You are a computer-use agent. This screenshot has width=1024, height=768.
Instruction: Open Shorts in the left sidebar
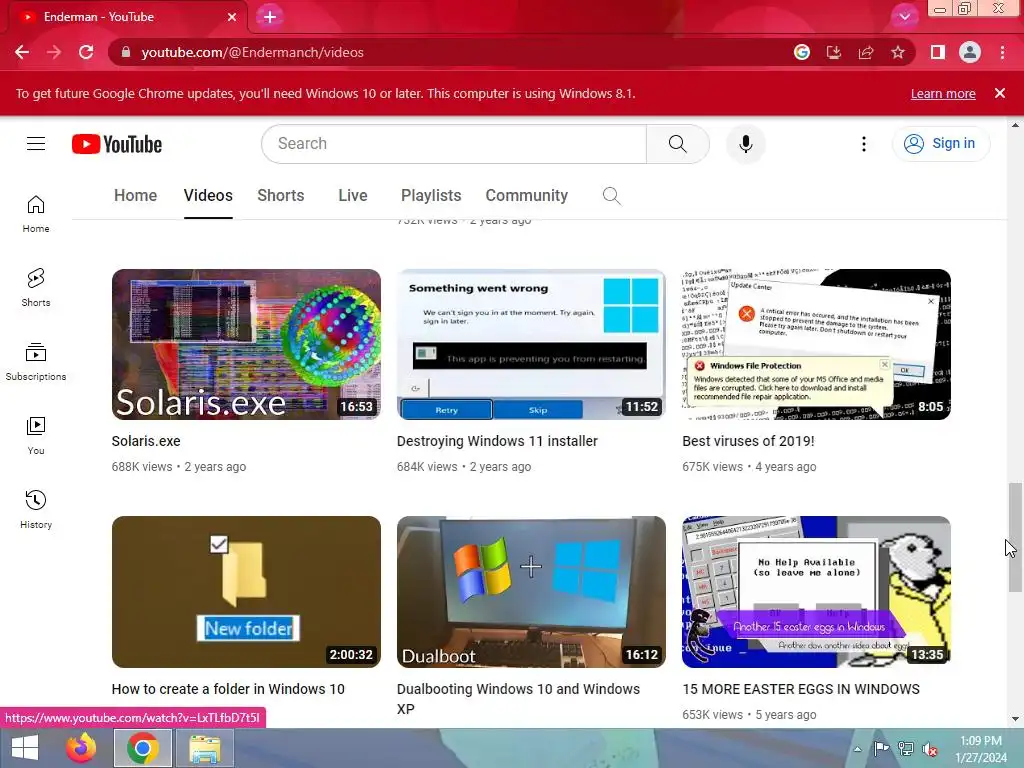click(36, 288)
